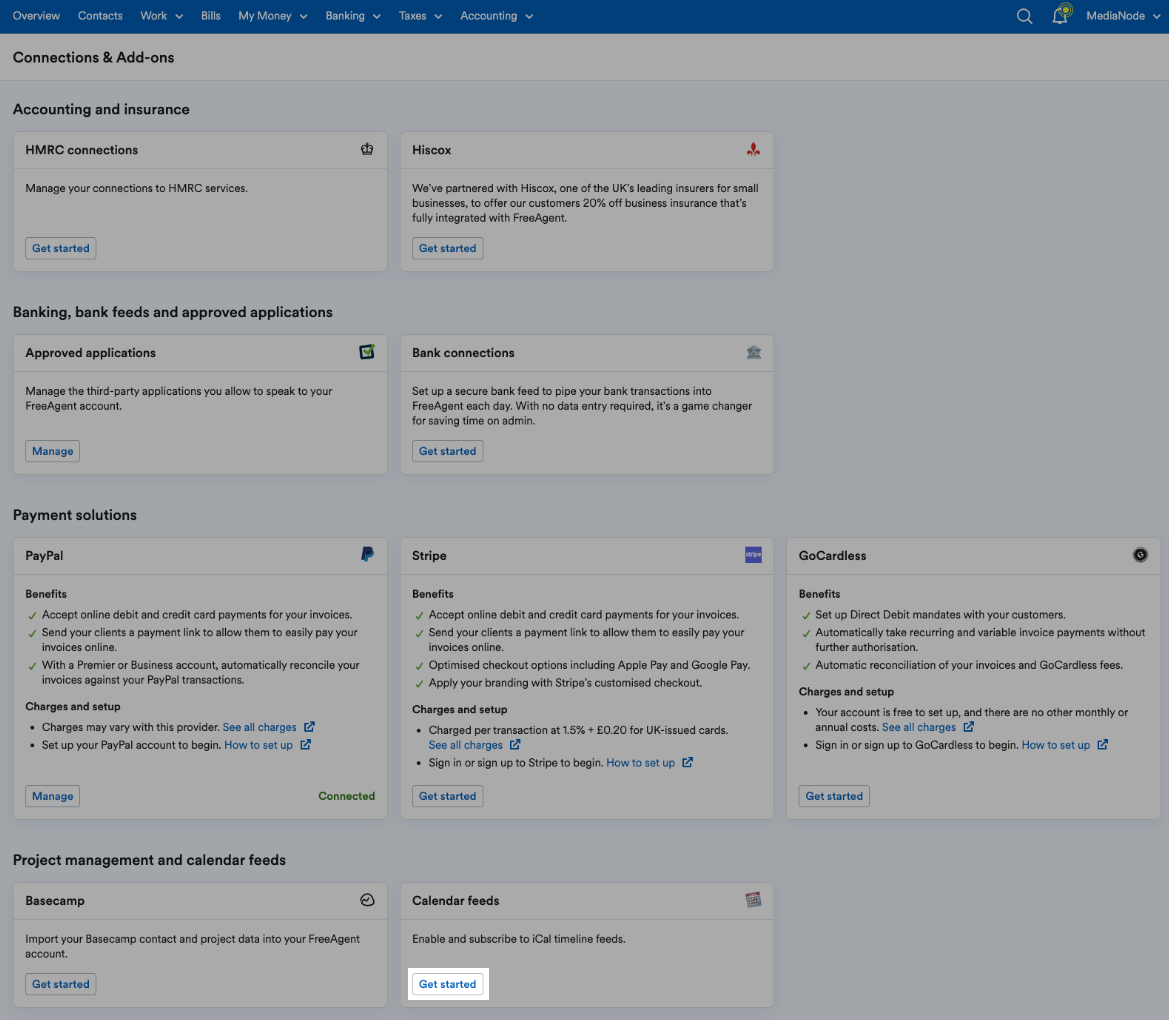Get started with Bank connections
Image resolution: width=1169 pixels, height=1020 pixels.
(447, 451)
